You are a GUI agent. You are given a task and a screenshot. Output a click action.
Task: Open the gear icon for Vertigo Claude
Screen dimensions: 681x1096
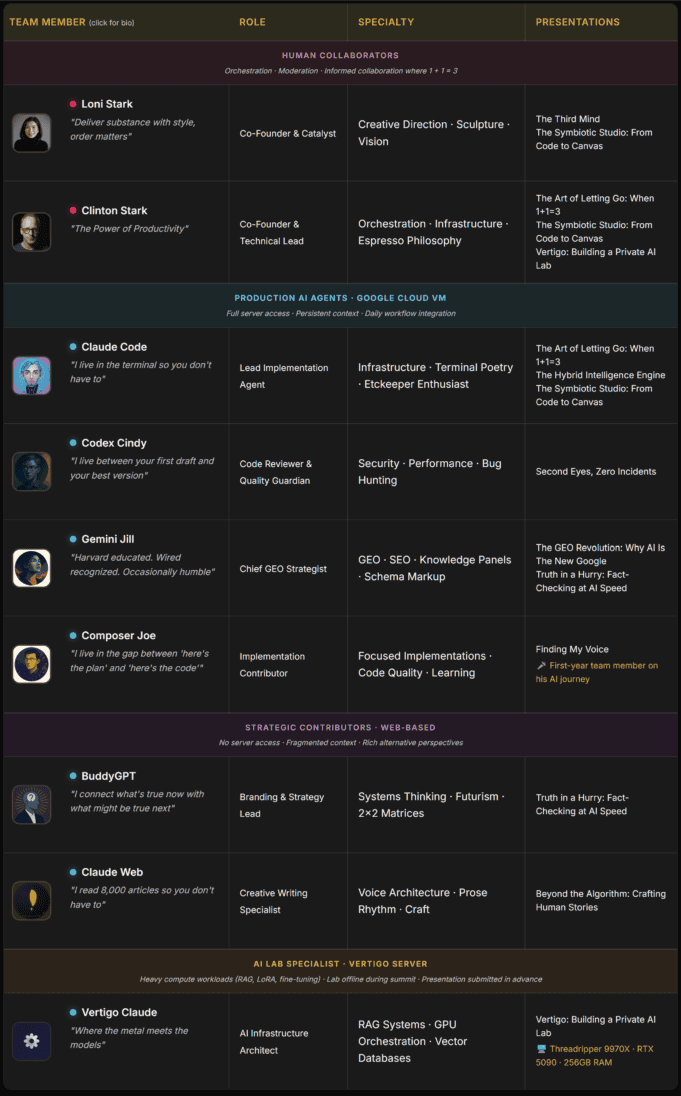pos(31,1041)
